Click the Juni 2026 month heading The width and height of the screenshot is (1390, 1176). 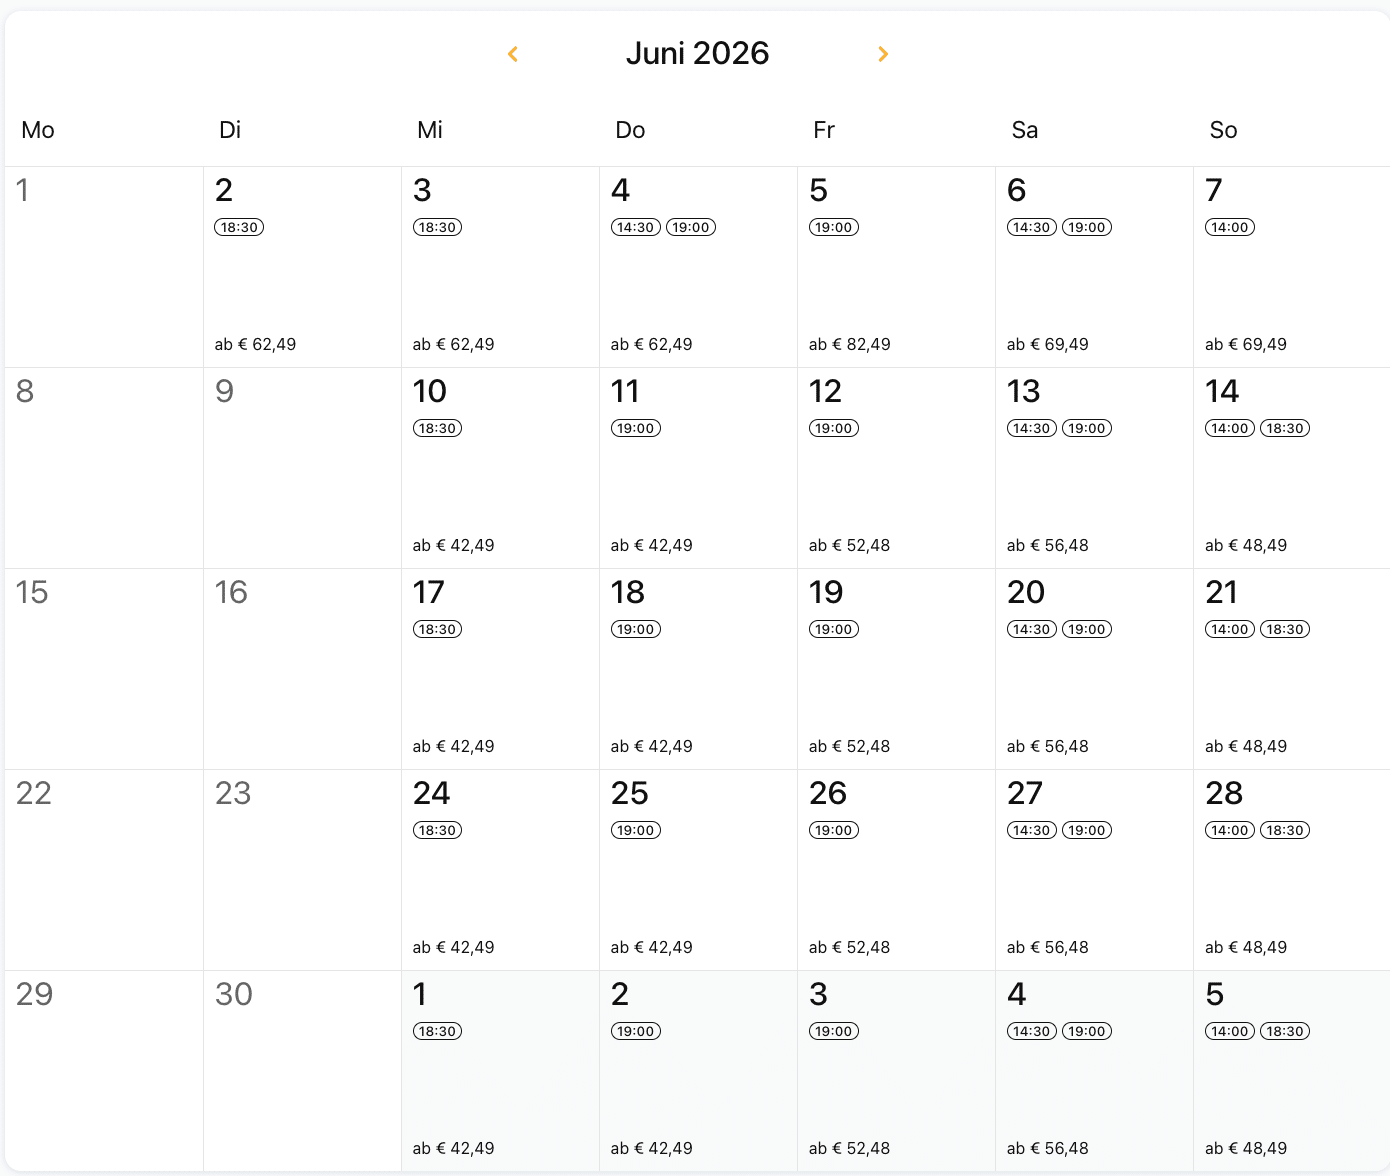pos(697,53)
